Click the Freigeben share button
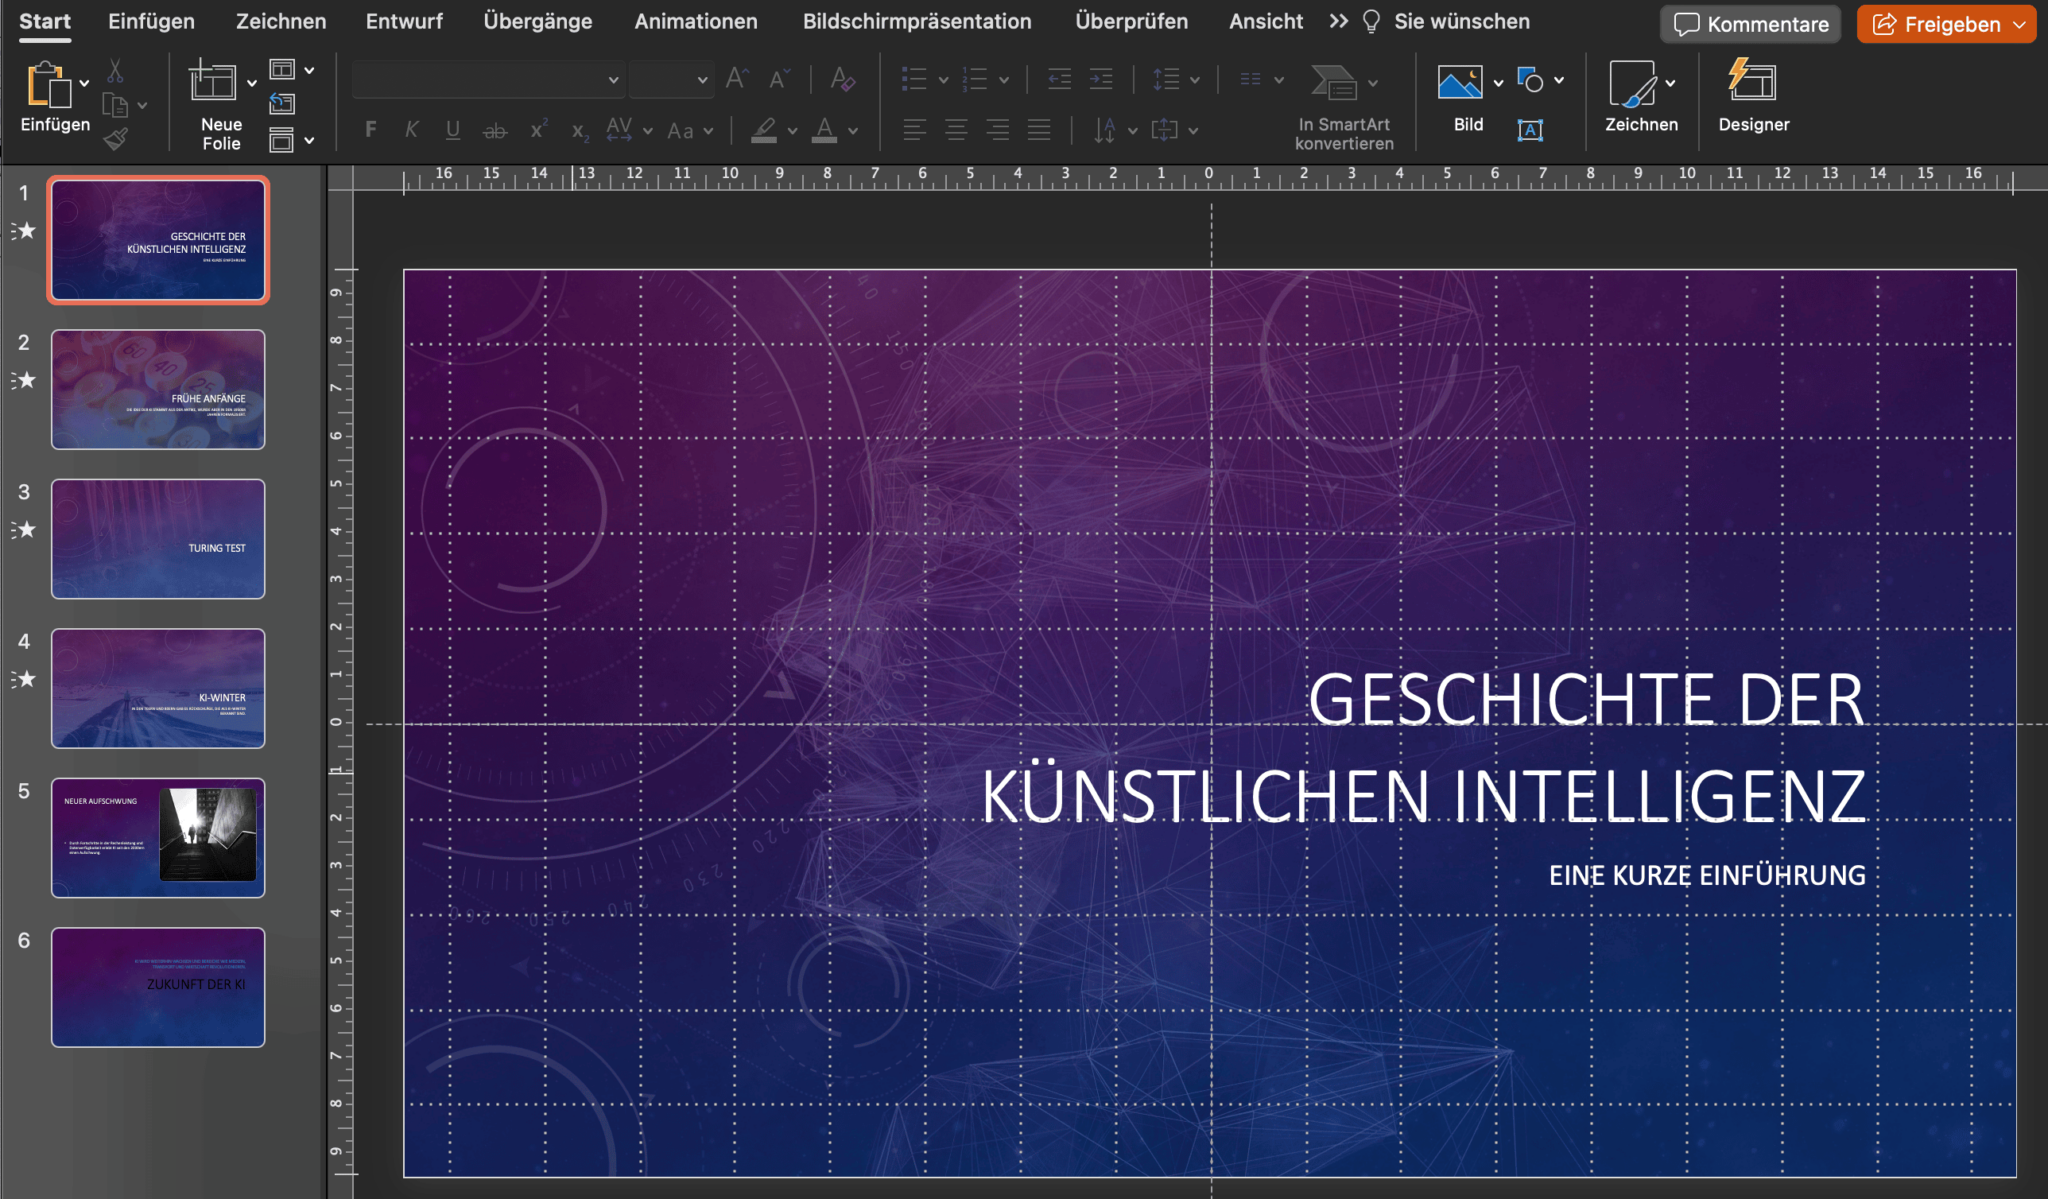The width and height of the screenshot is (2048, 1199). click(1936, 24)
